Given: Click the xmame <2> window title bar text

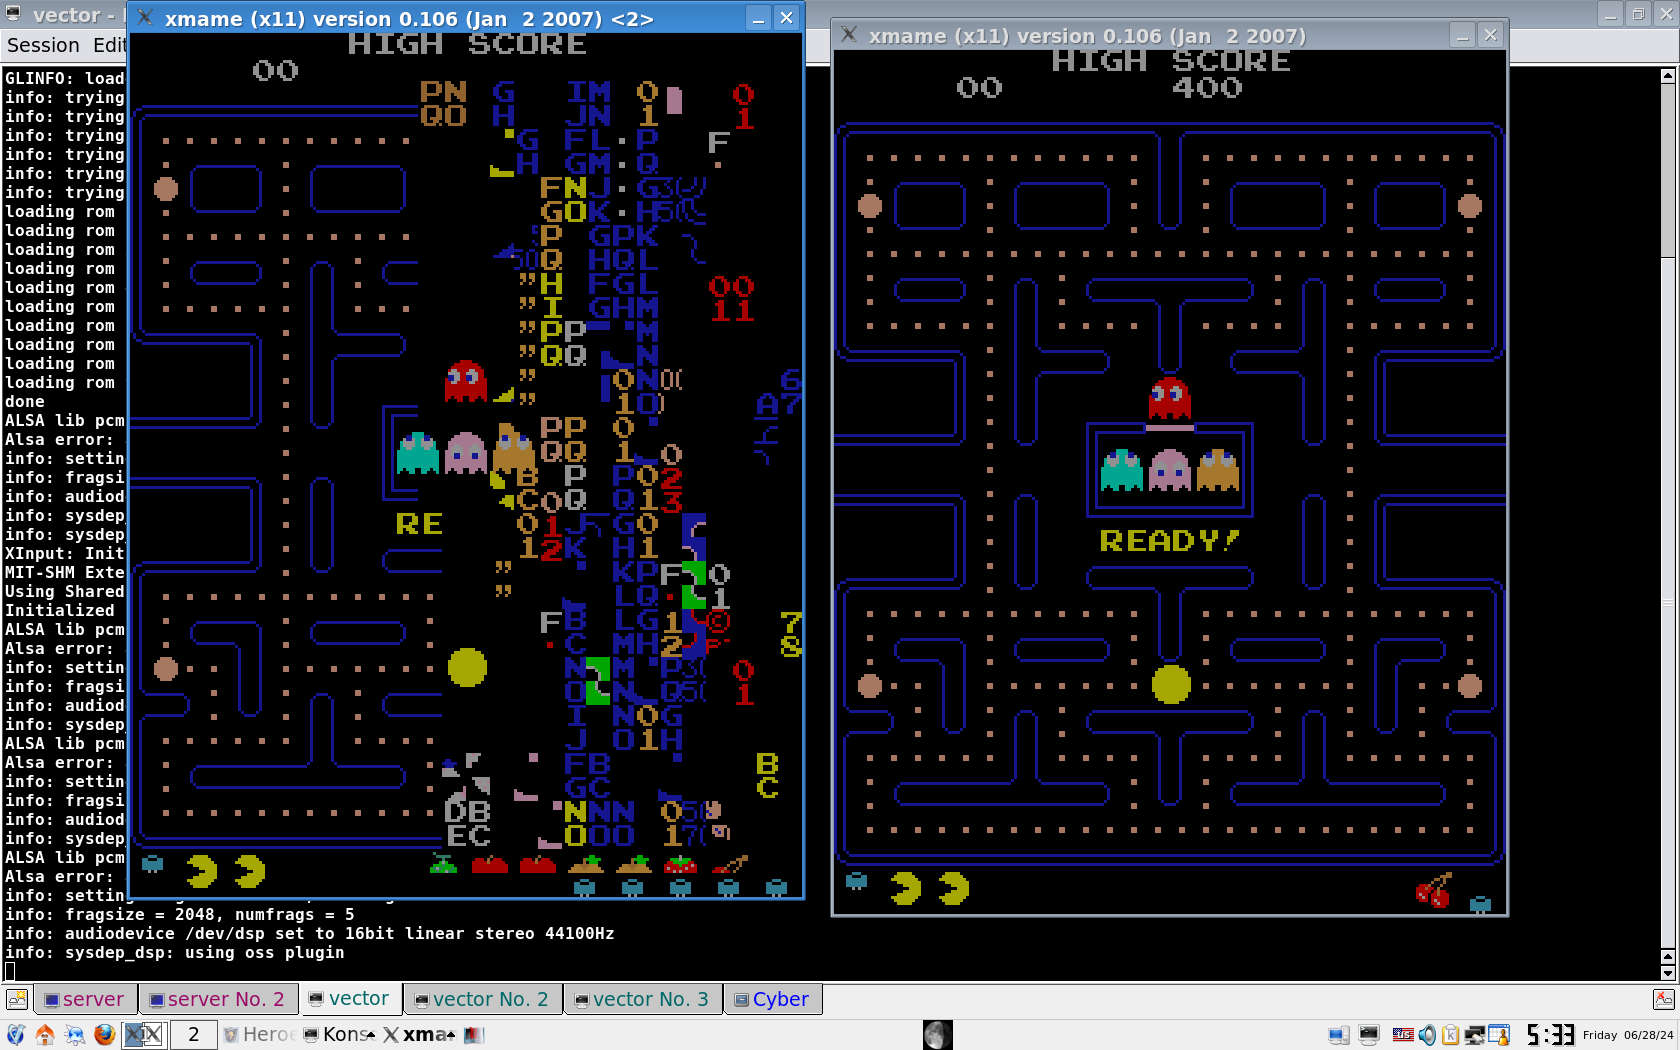Looking at the screenshot, I should click(x=409, y=19).
